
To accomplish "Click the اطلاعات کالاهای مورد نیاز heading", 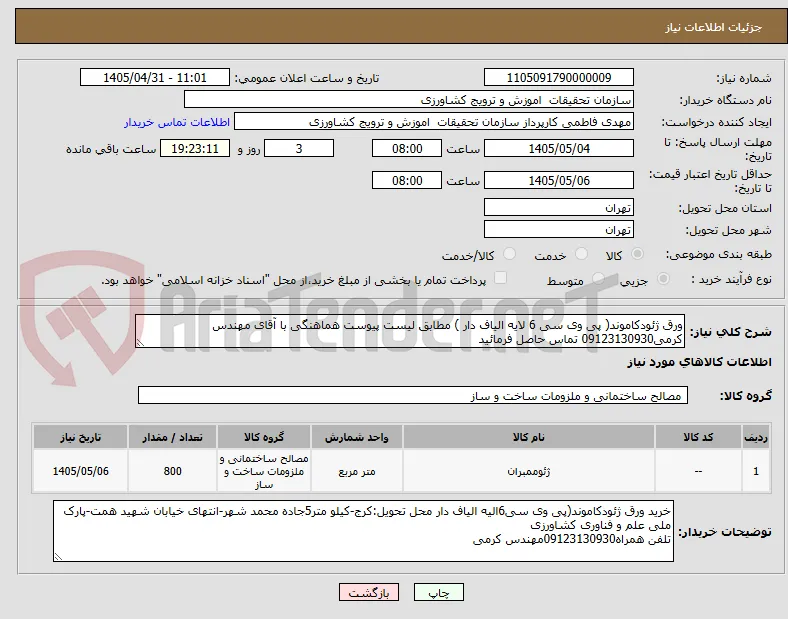I will coord(699,362).
